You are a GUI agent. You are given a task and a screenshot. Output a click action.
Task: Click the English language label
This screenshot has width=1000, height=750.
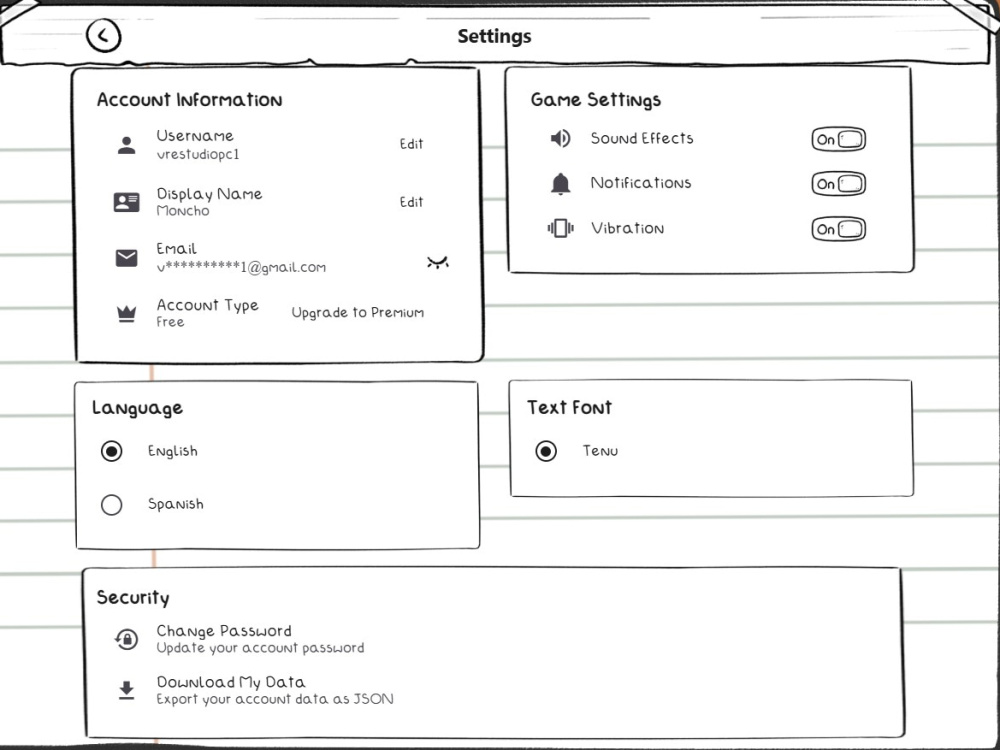[x=173, y=452]
